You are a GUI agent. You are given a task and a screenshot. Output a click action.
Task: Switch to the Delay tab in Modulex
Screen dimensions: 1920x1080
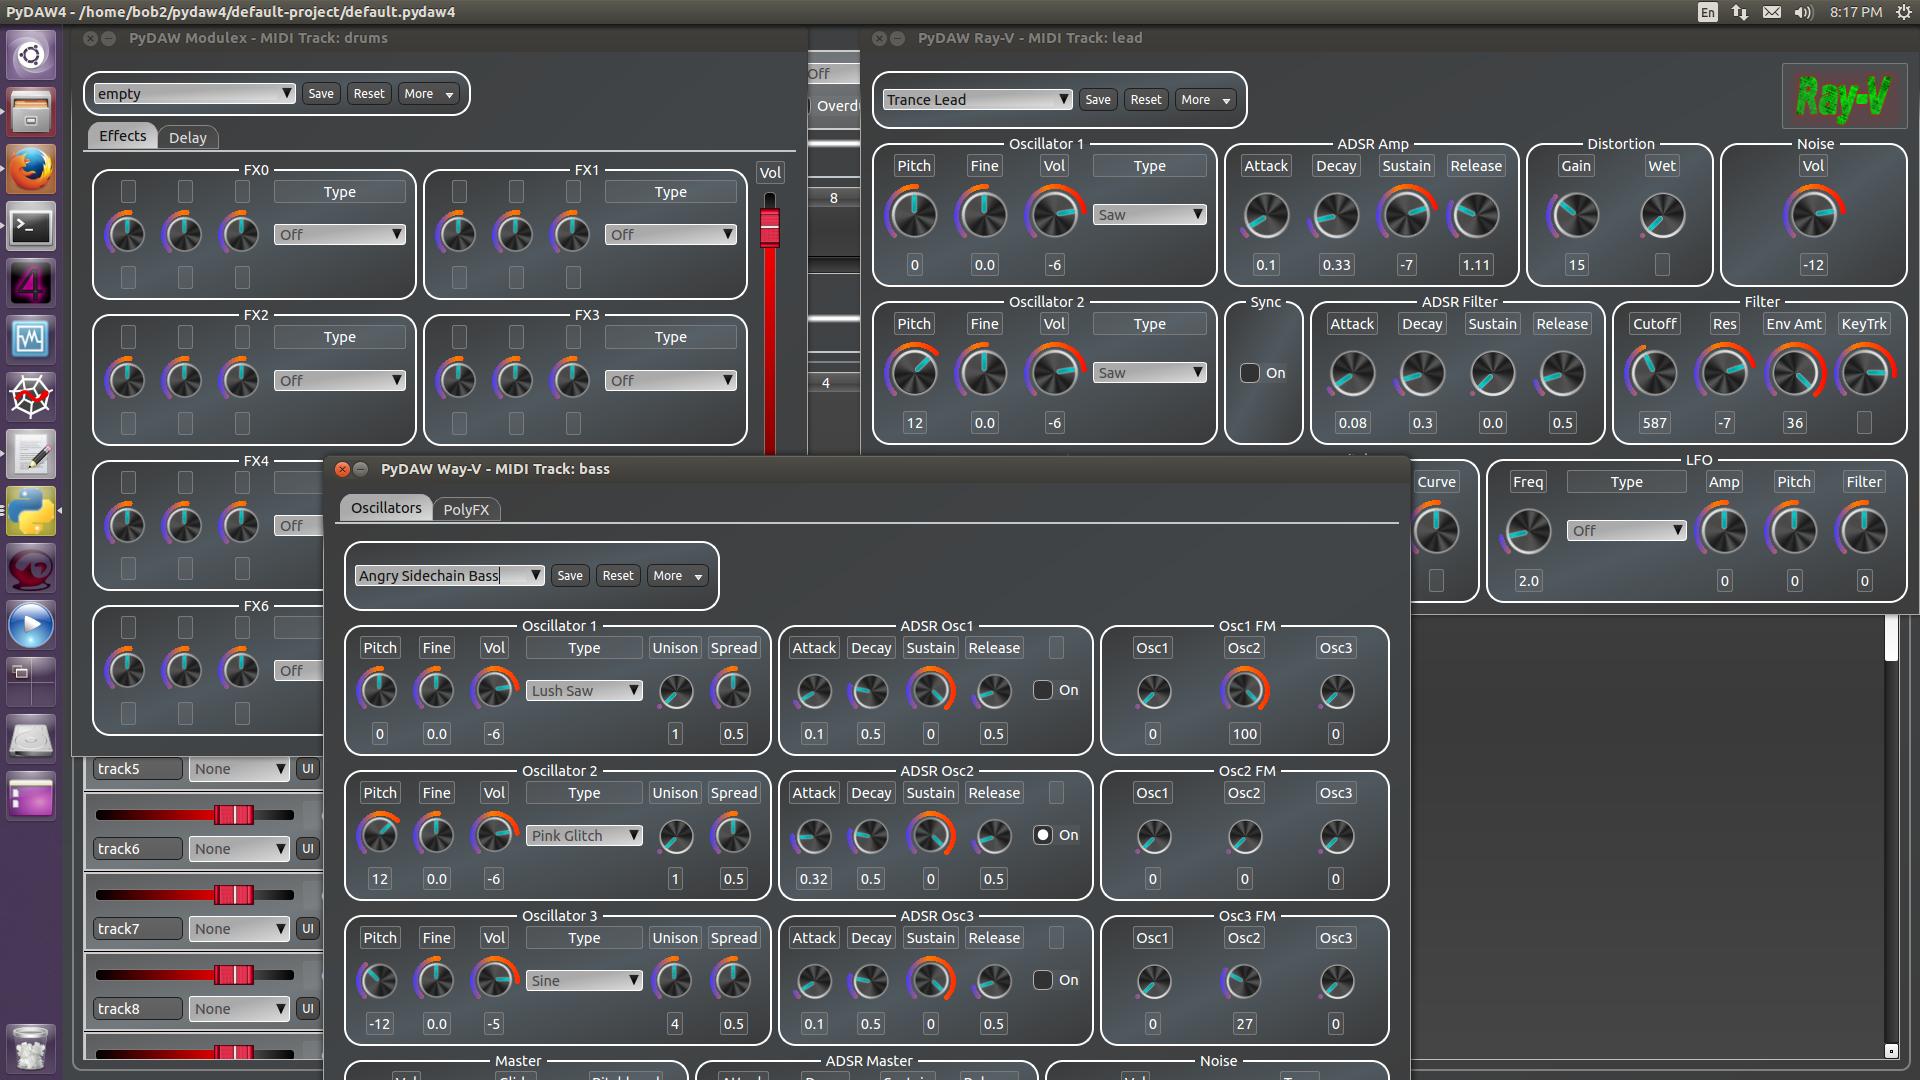(188, 138)
